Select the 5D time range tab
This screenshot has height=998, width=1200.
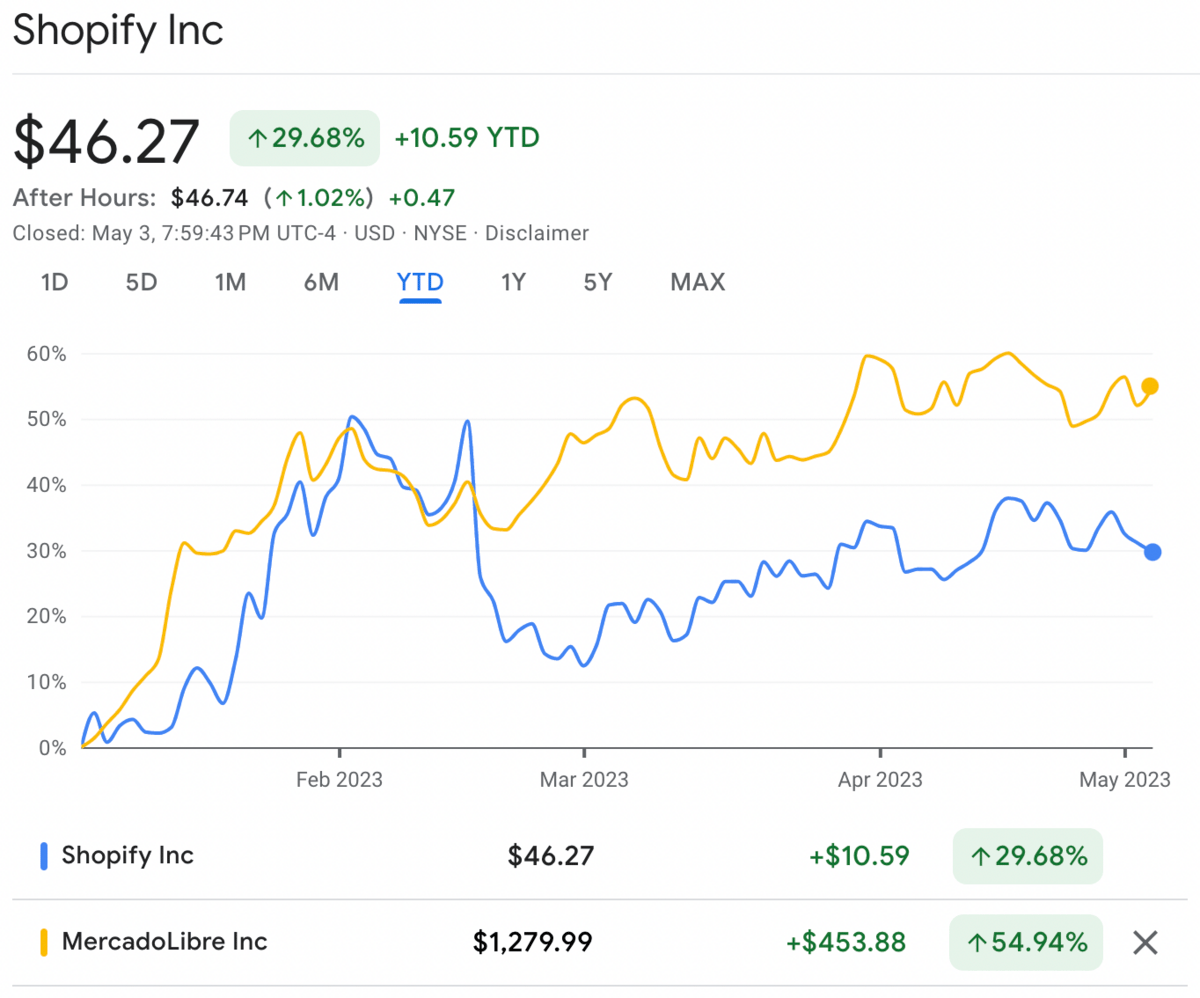141,282
